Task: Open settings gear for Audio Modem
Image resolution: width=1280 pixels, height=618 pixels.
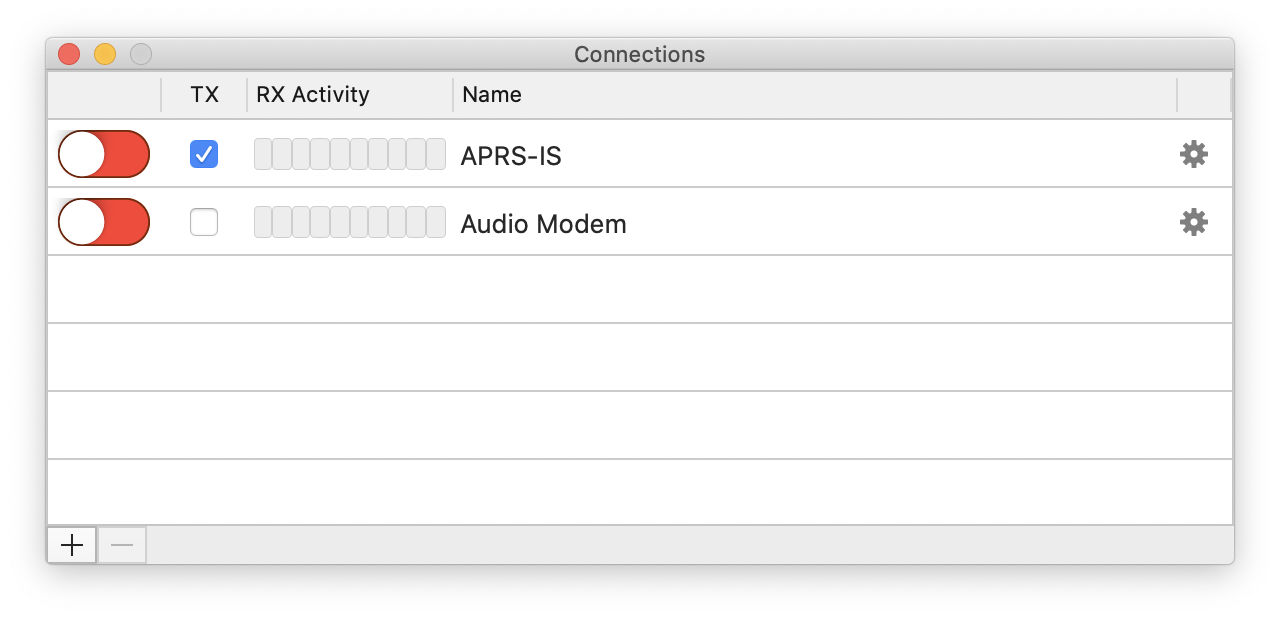Action: [1194, 222]
